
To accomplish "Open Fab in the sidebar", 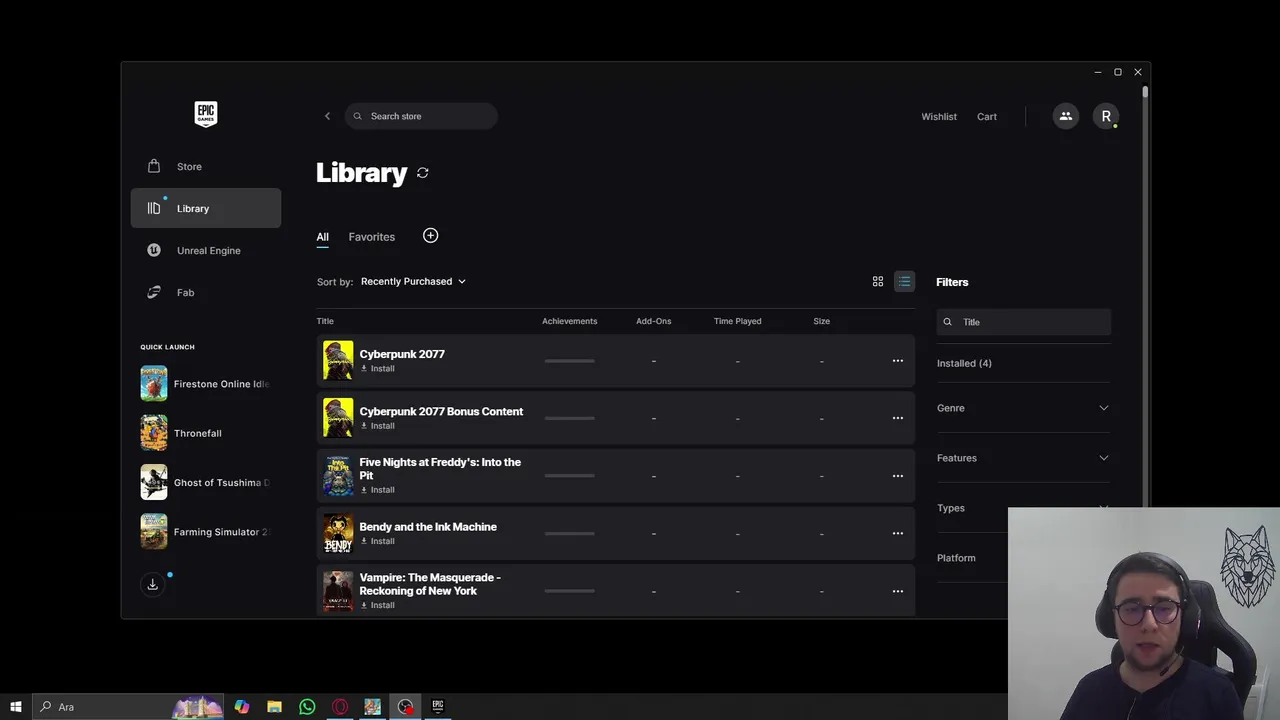I will (206, 292).
